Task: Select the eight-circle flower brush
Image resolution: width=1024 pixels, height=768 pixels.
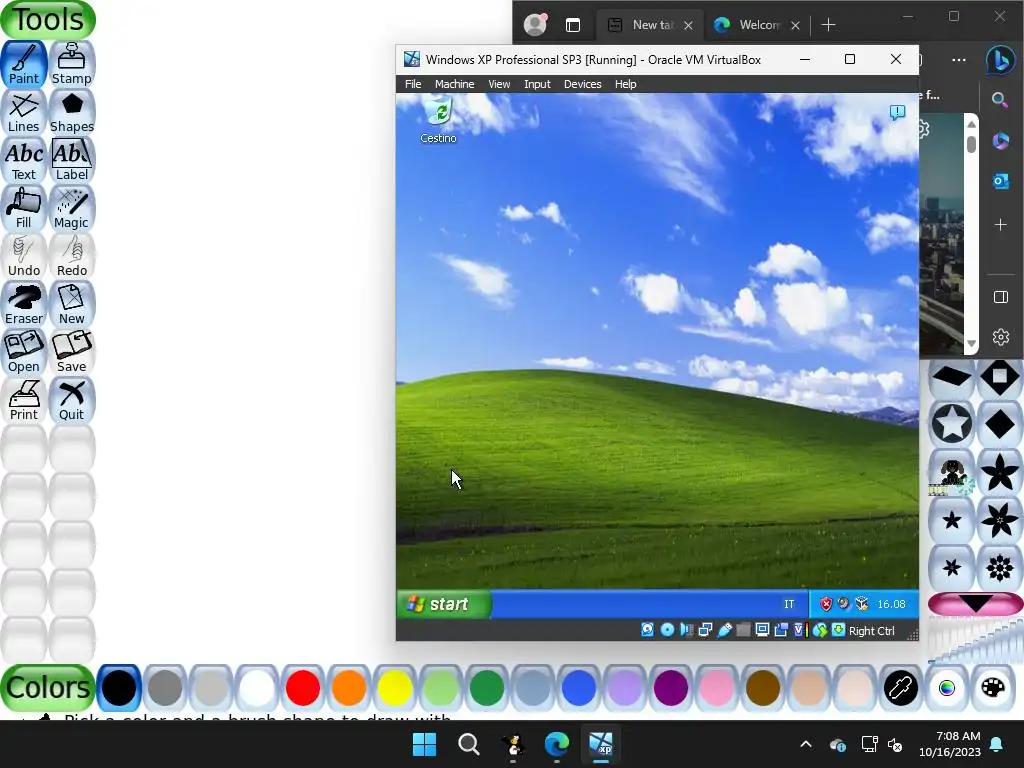Action: click(x=1000, y=568)
